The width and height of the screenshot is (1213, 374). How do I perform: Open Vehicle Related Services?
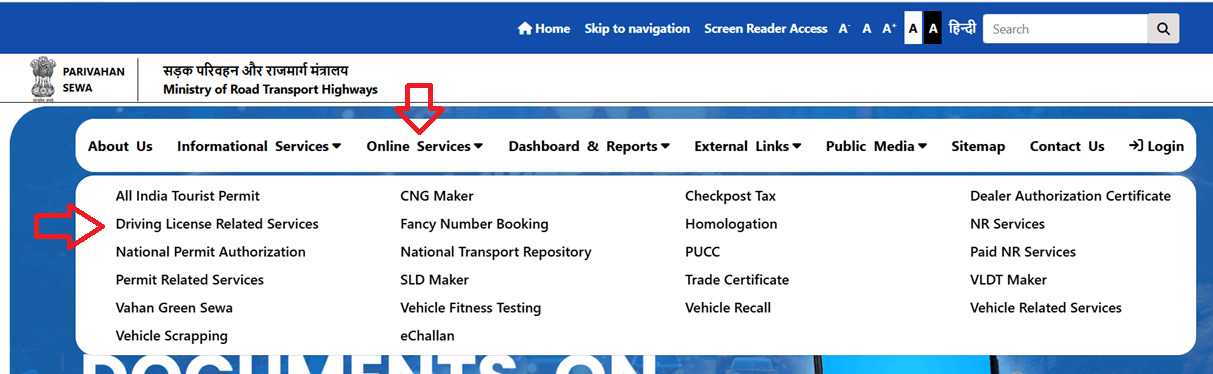(1046, 308)
